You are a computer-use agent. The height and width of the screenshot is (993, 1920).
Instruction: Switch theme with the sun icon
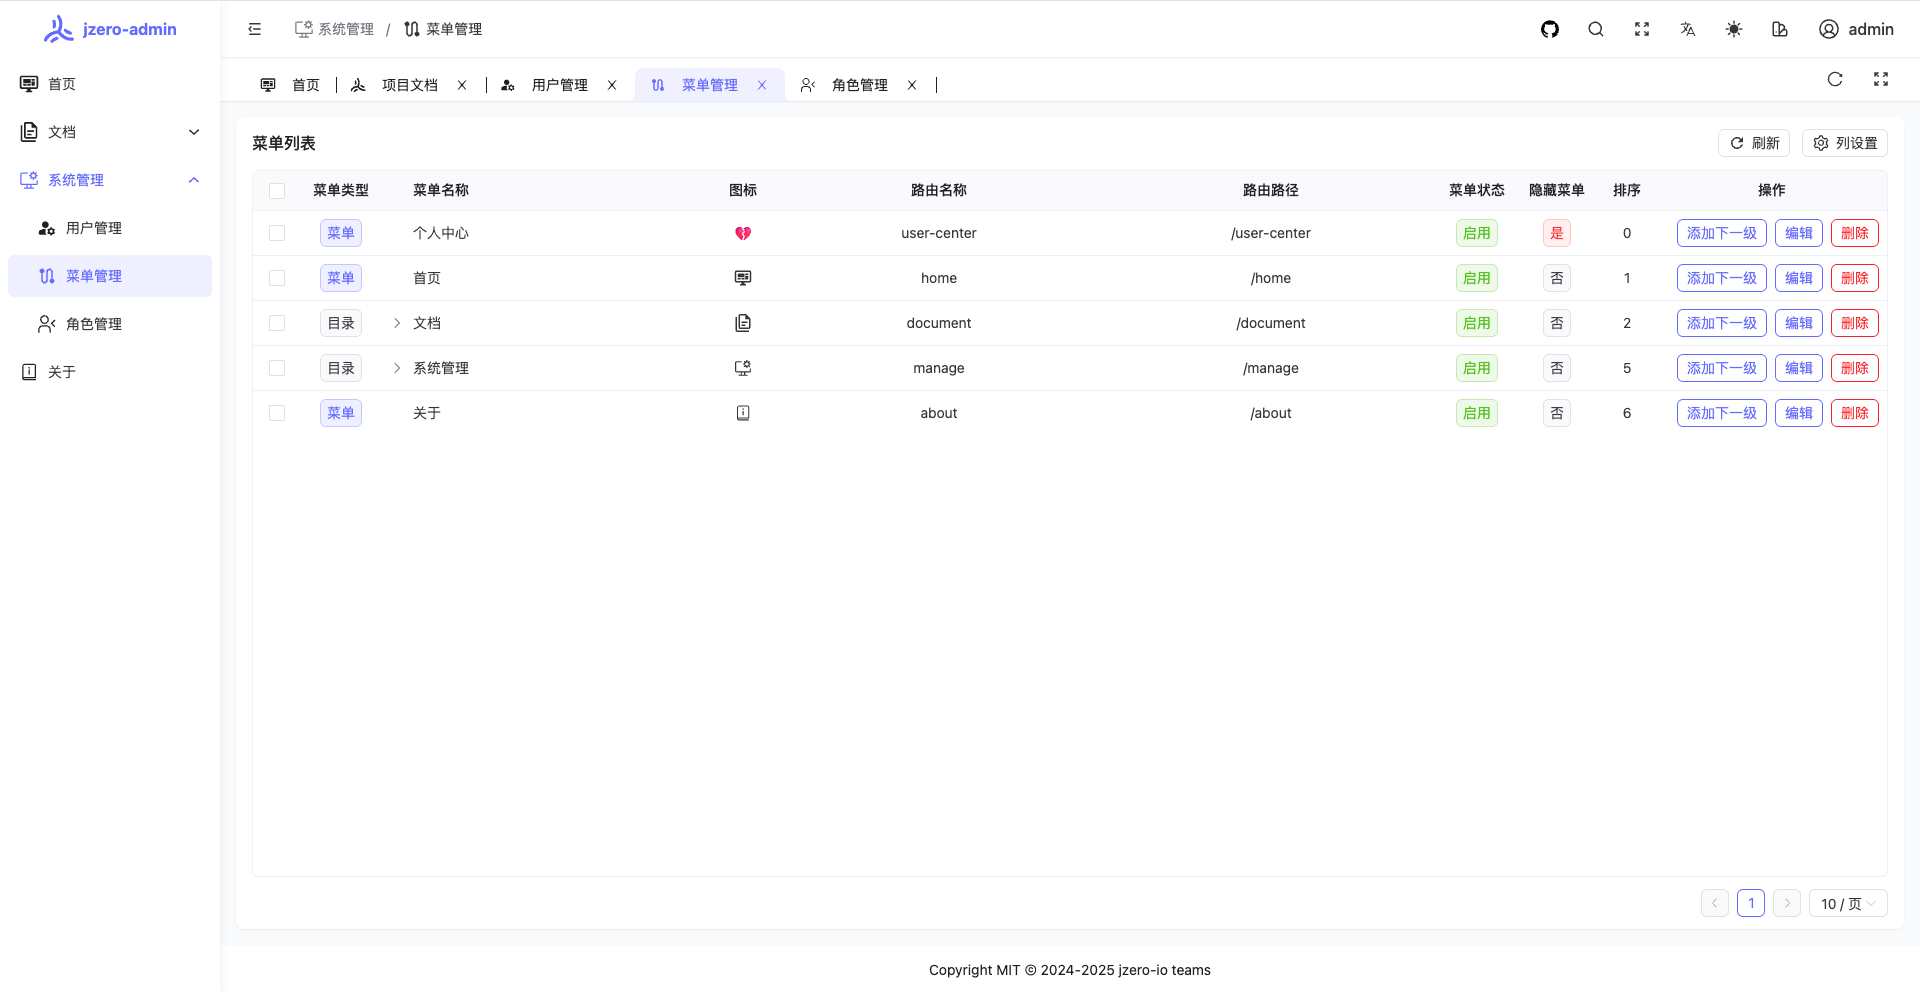(x=1734, y=29)
